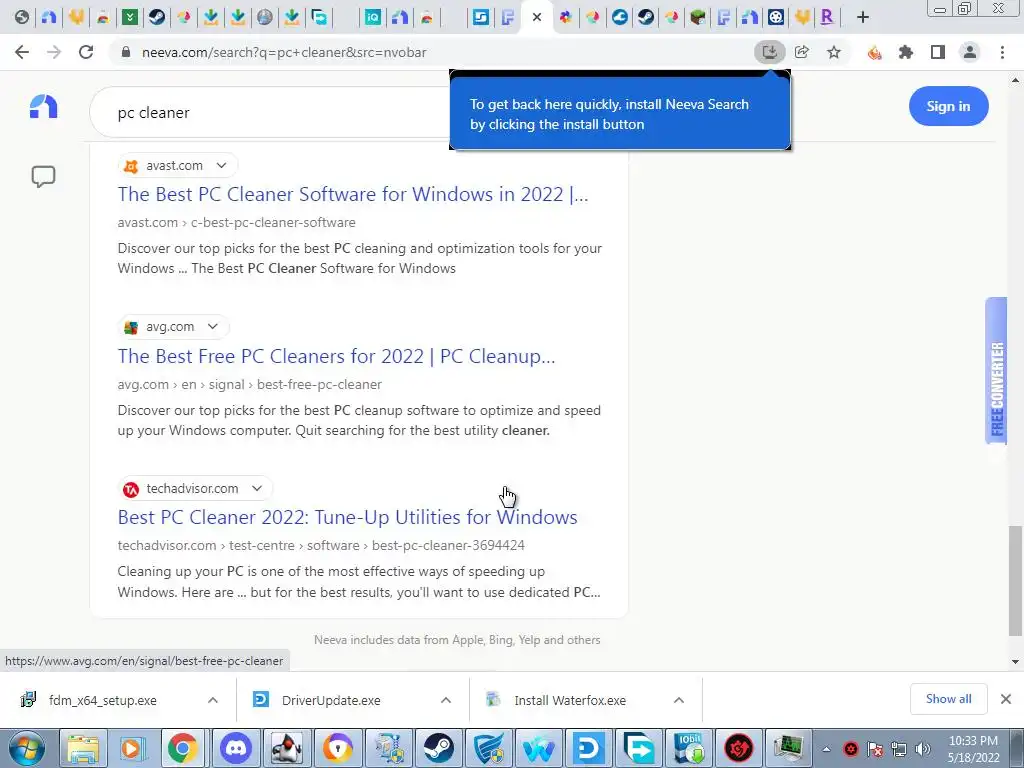Switch to Chrome in the taskbar

point(183,748)
